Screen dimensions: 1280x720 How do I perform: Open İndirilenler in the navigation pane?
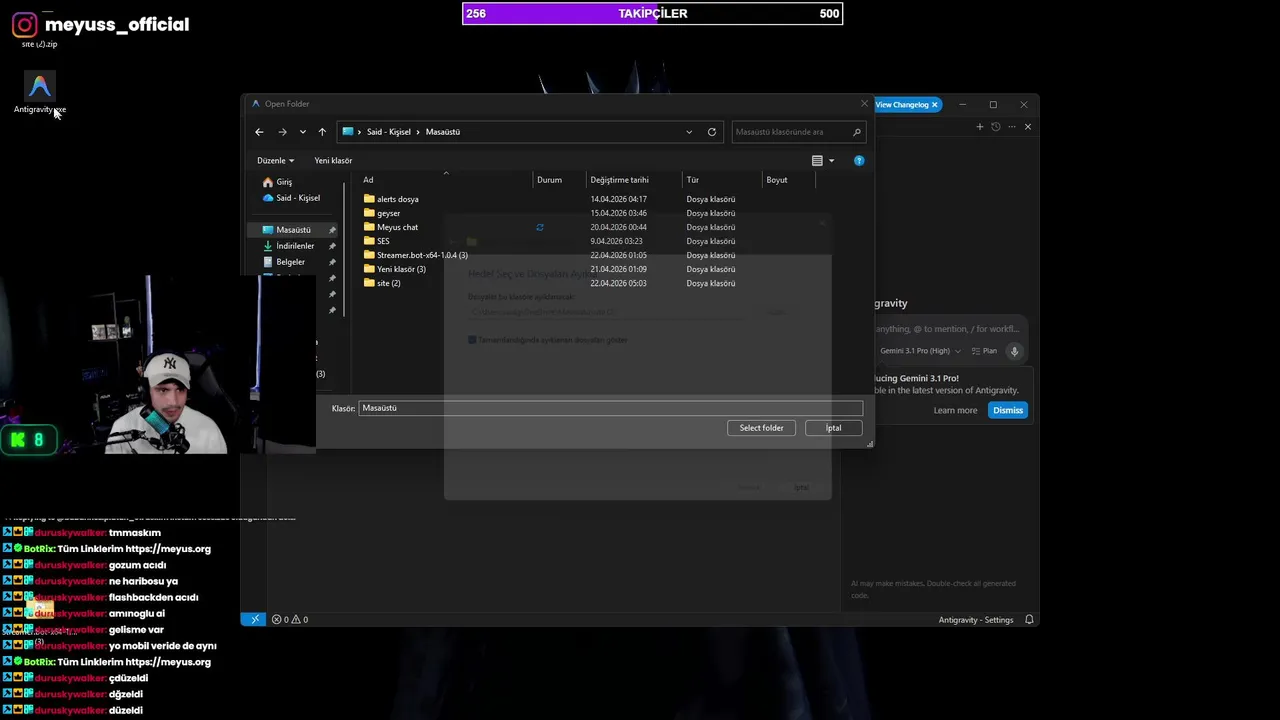pos(295,246)
